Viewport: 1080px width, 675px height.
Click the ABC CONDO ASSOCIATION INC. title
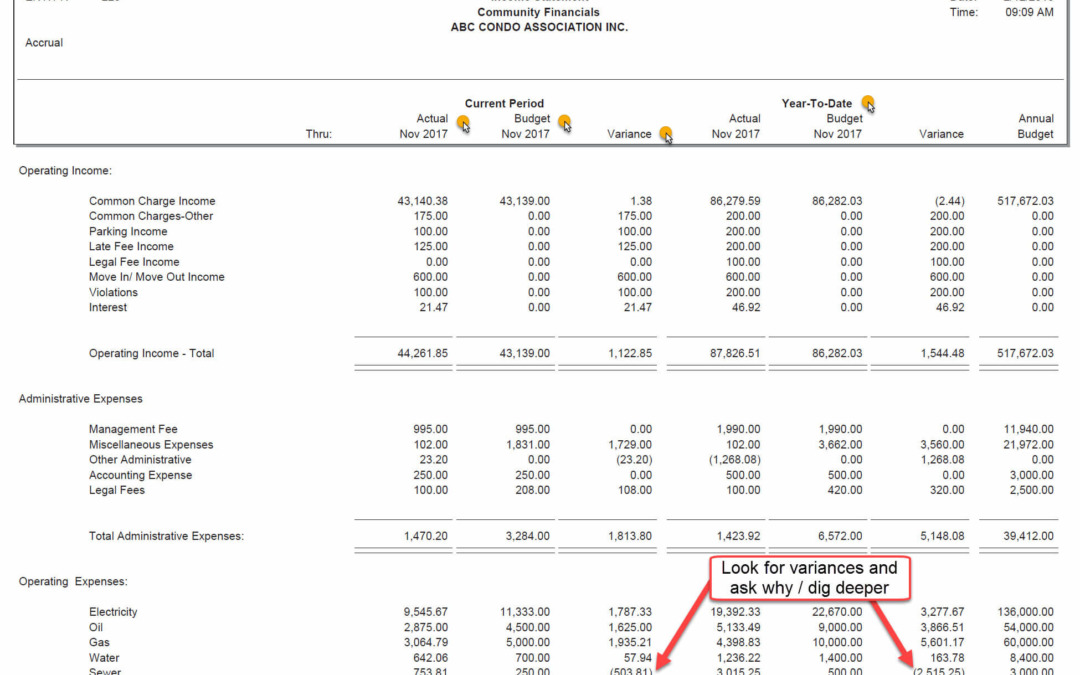539,27
